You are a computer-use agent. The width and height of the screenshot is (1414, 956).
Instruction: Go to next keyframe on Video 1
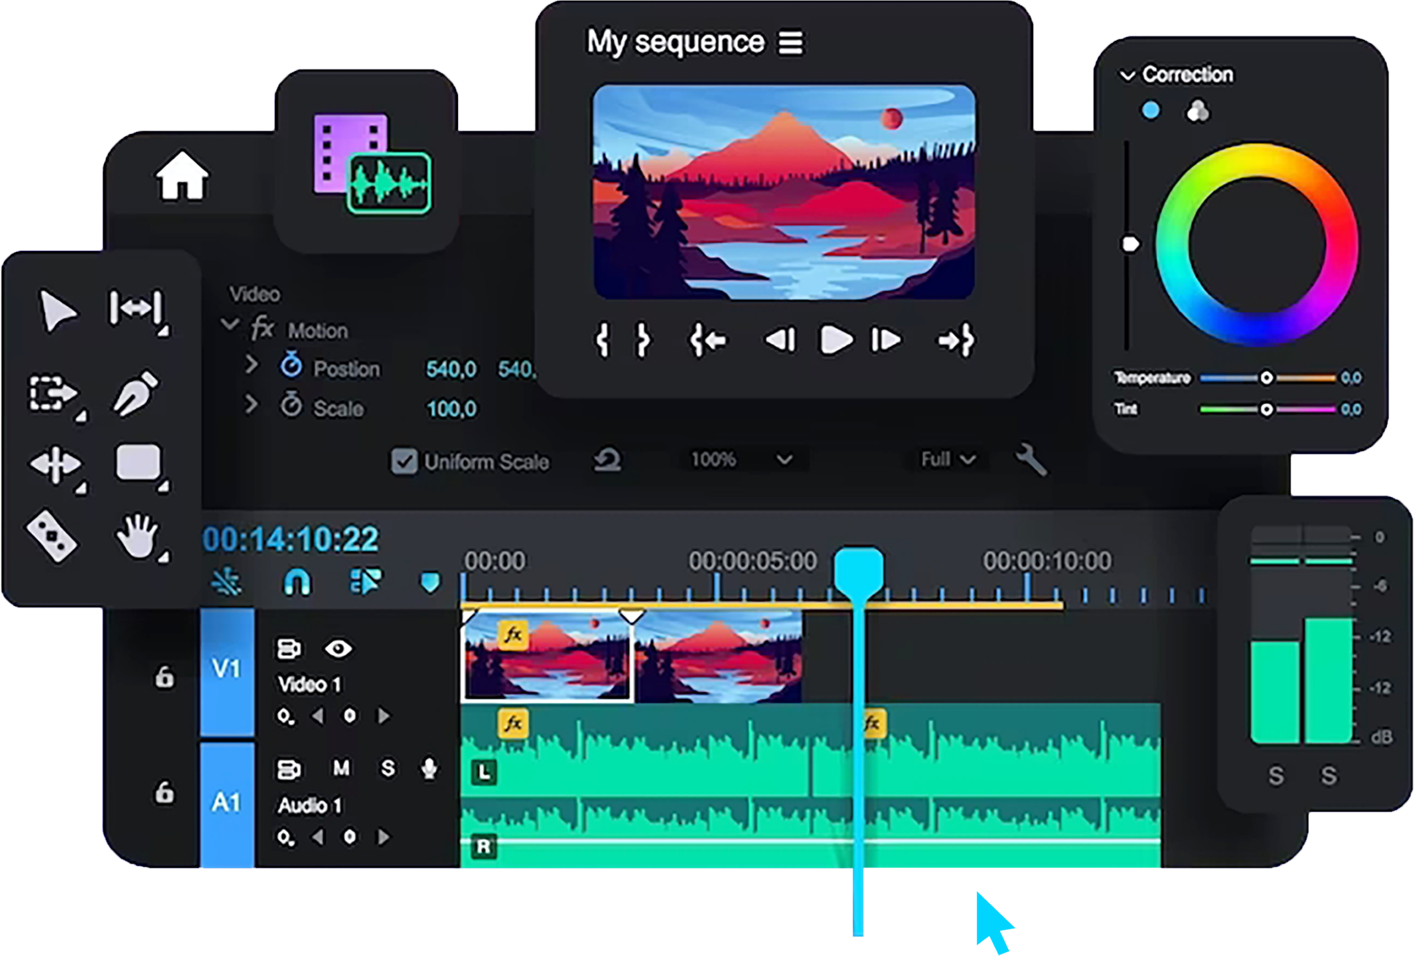(x=383, y=716)
